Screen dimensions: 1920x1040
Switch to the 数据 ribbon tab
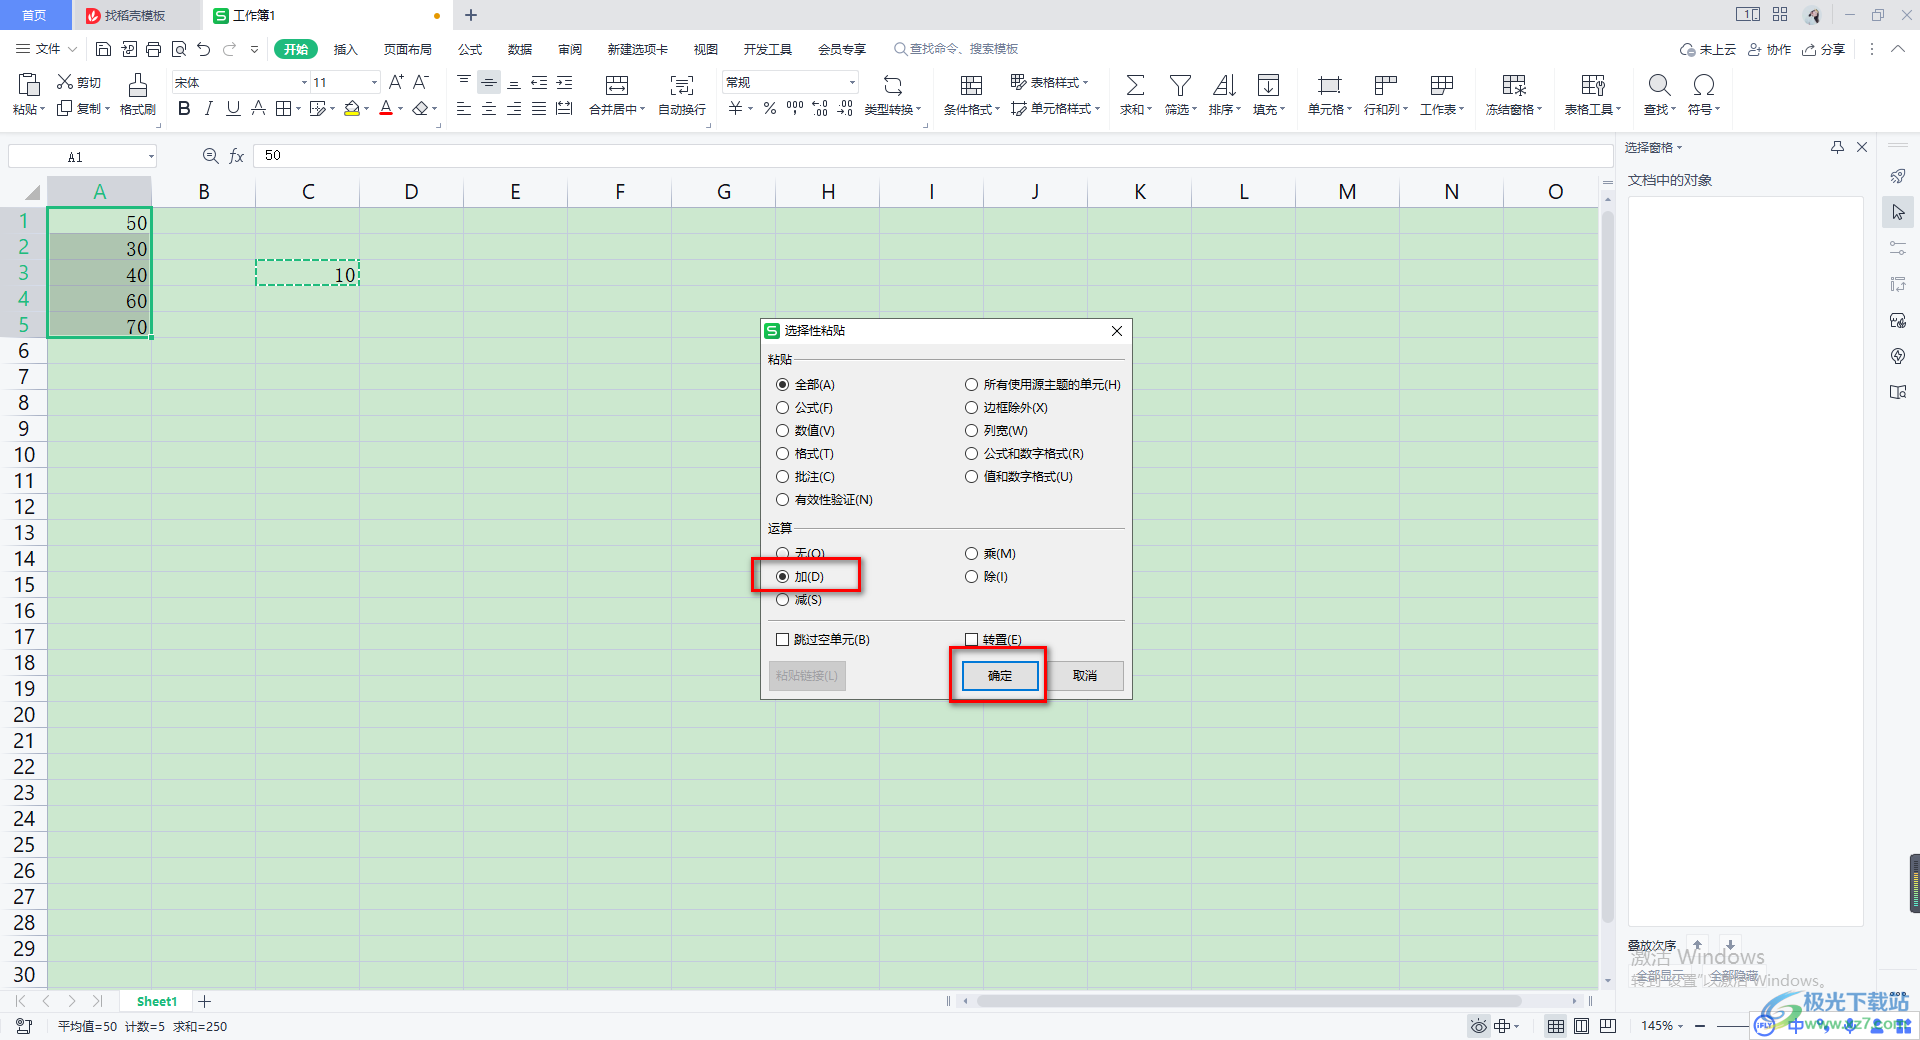[x=520, y=49]
